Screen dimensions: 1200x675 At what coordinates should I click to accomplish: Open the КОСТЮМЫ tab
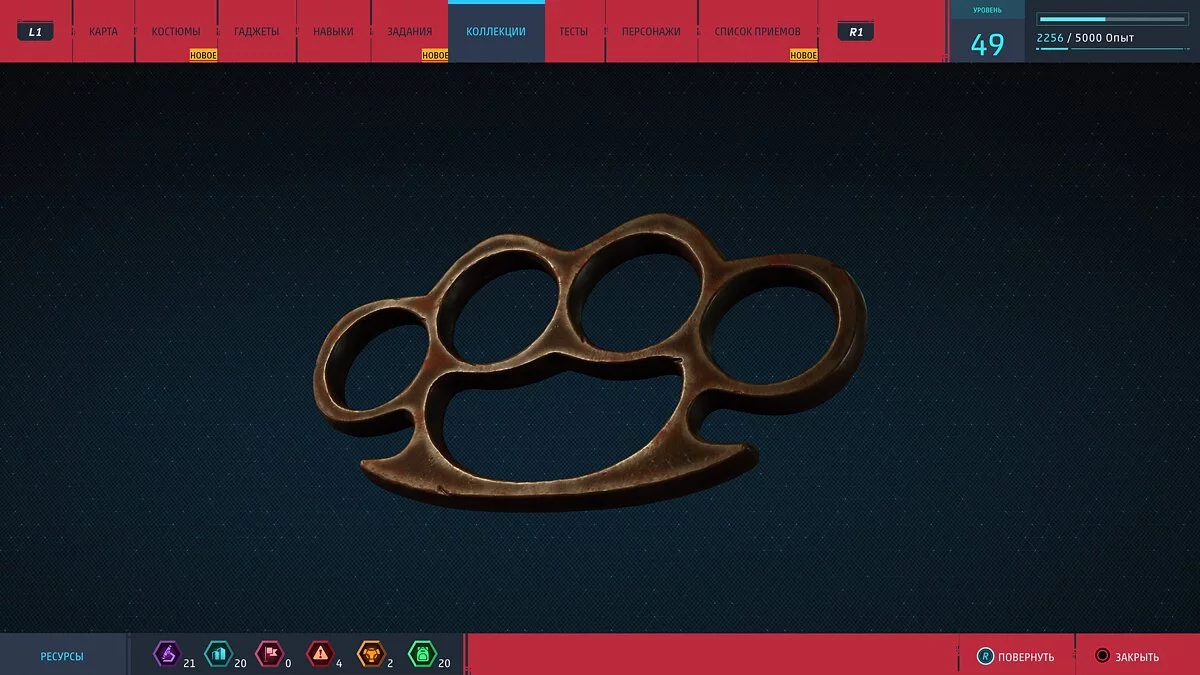point(176,32)
